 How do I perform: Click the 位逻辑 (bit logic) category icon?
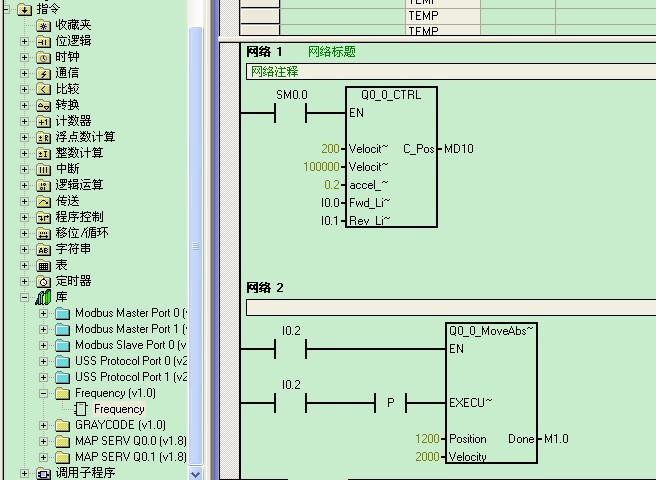[x=43, y=41]
